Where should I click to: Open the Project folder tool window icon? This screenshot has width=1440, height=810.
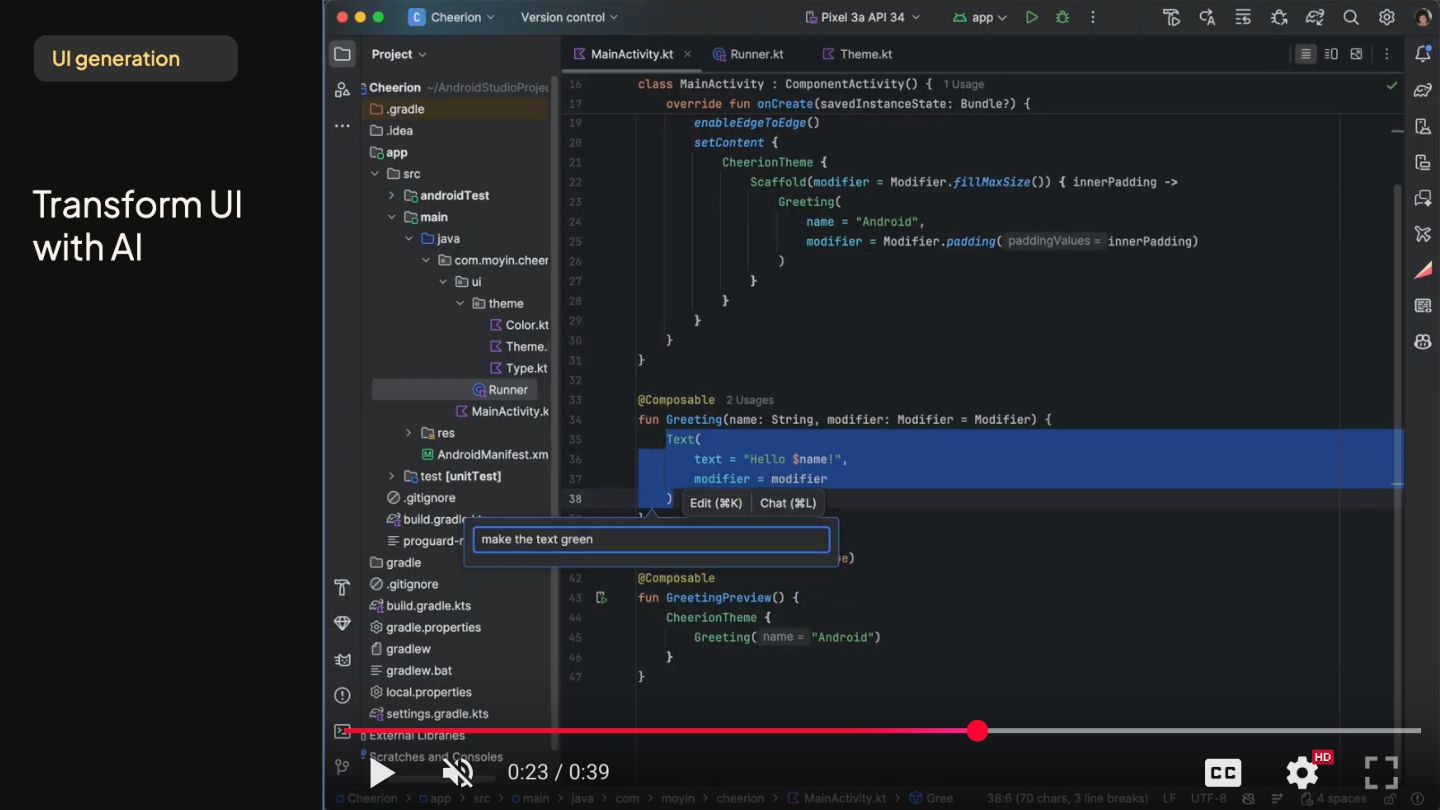[x=342, y=54]
